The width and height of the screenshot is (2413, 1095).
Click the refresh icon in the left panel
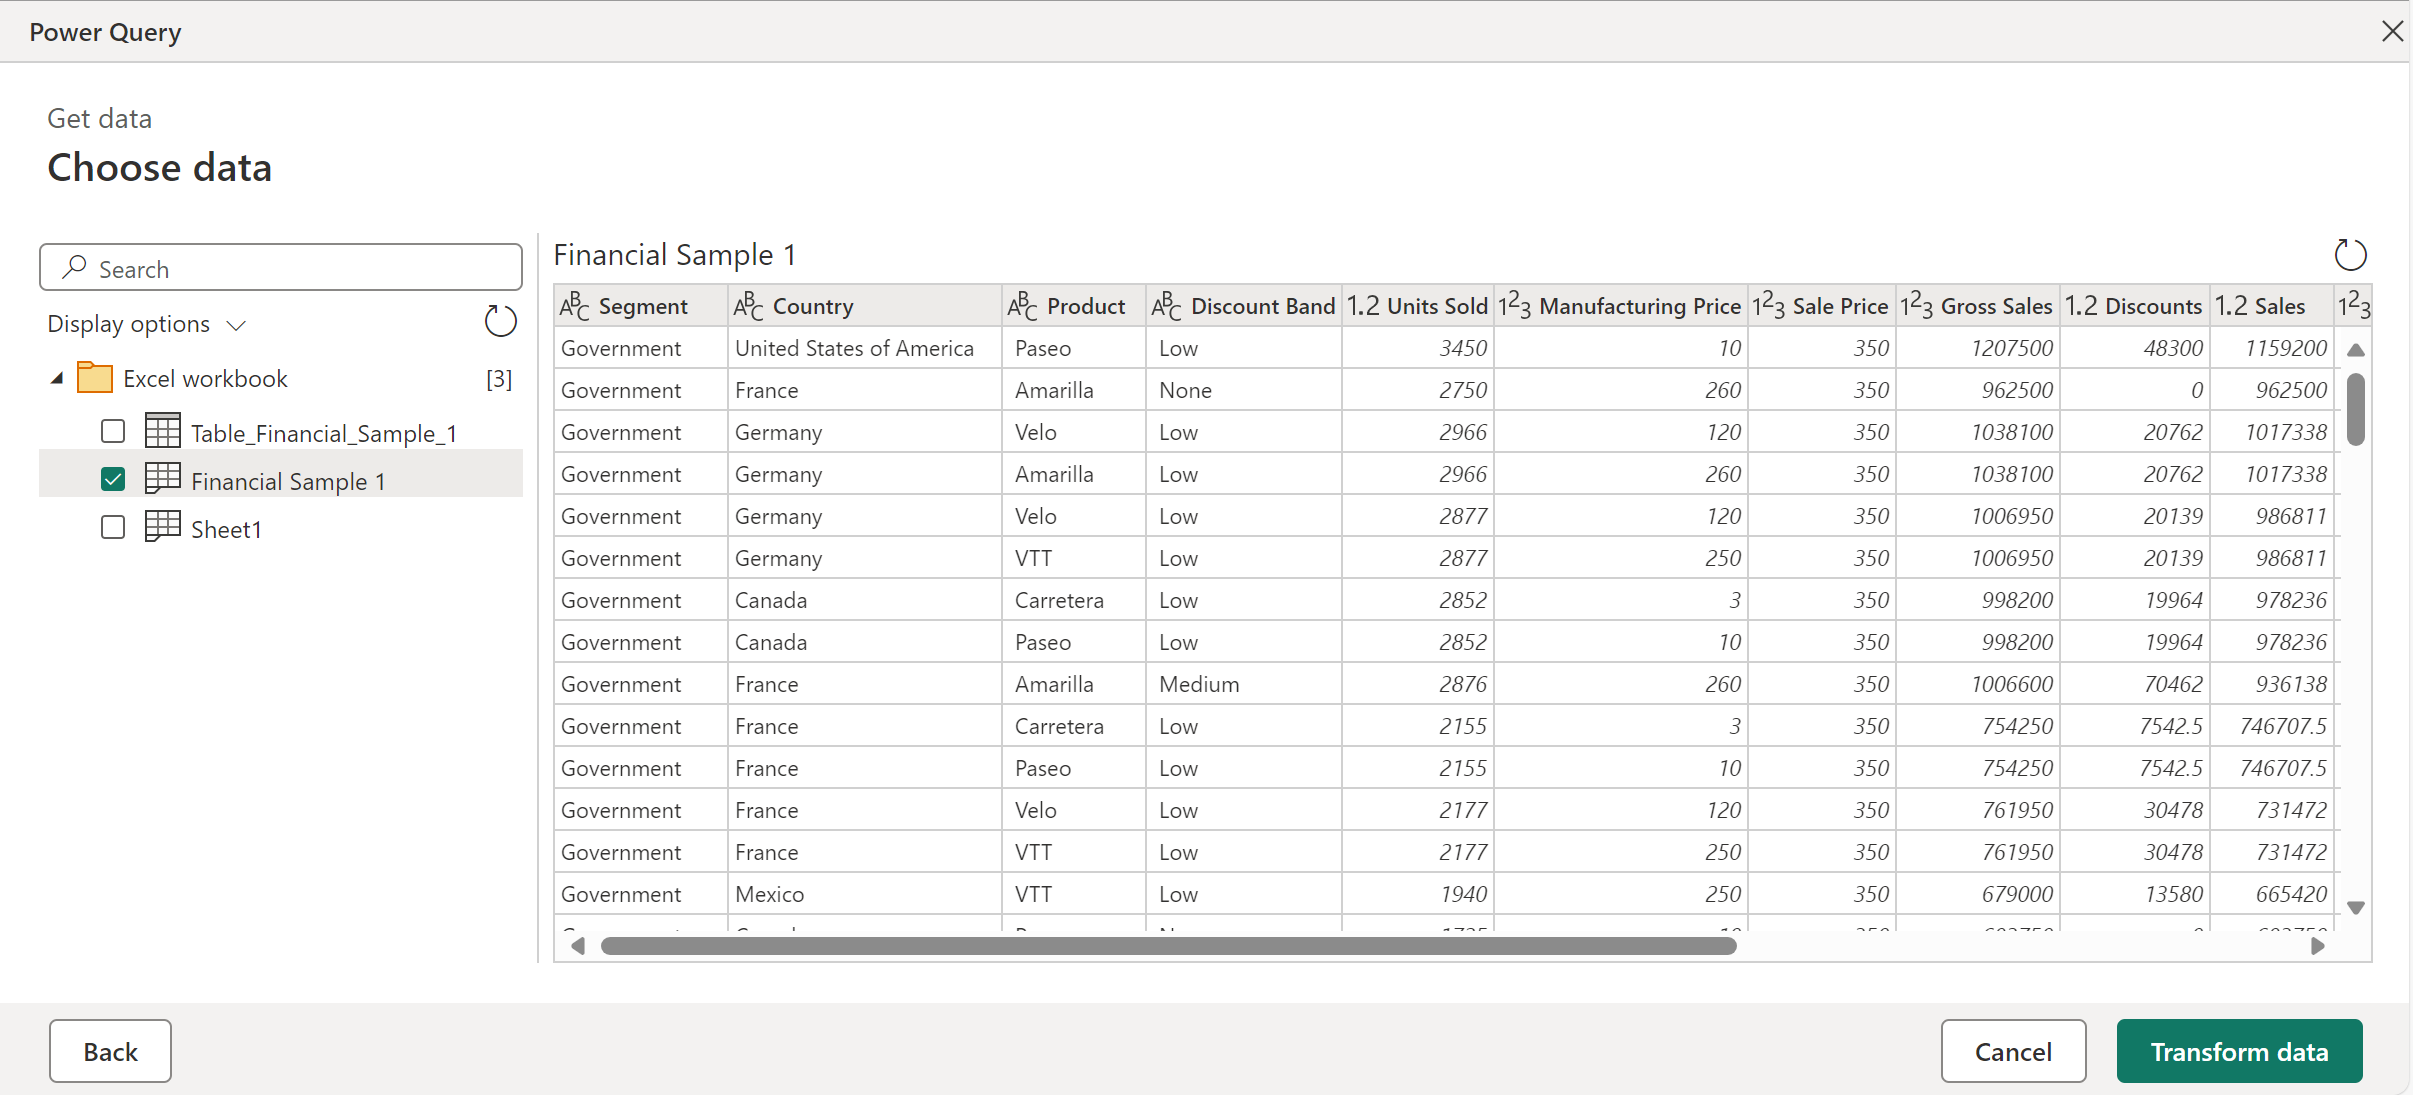[499, 323]
